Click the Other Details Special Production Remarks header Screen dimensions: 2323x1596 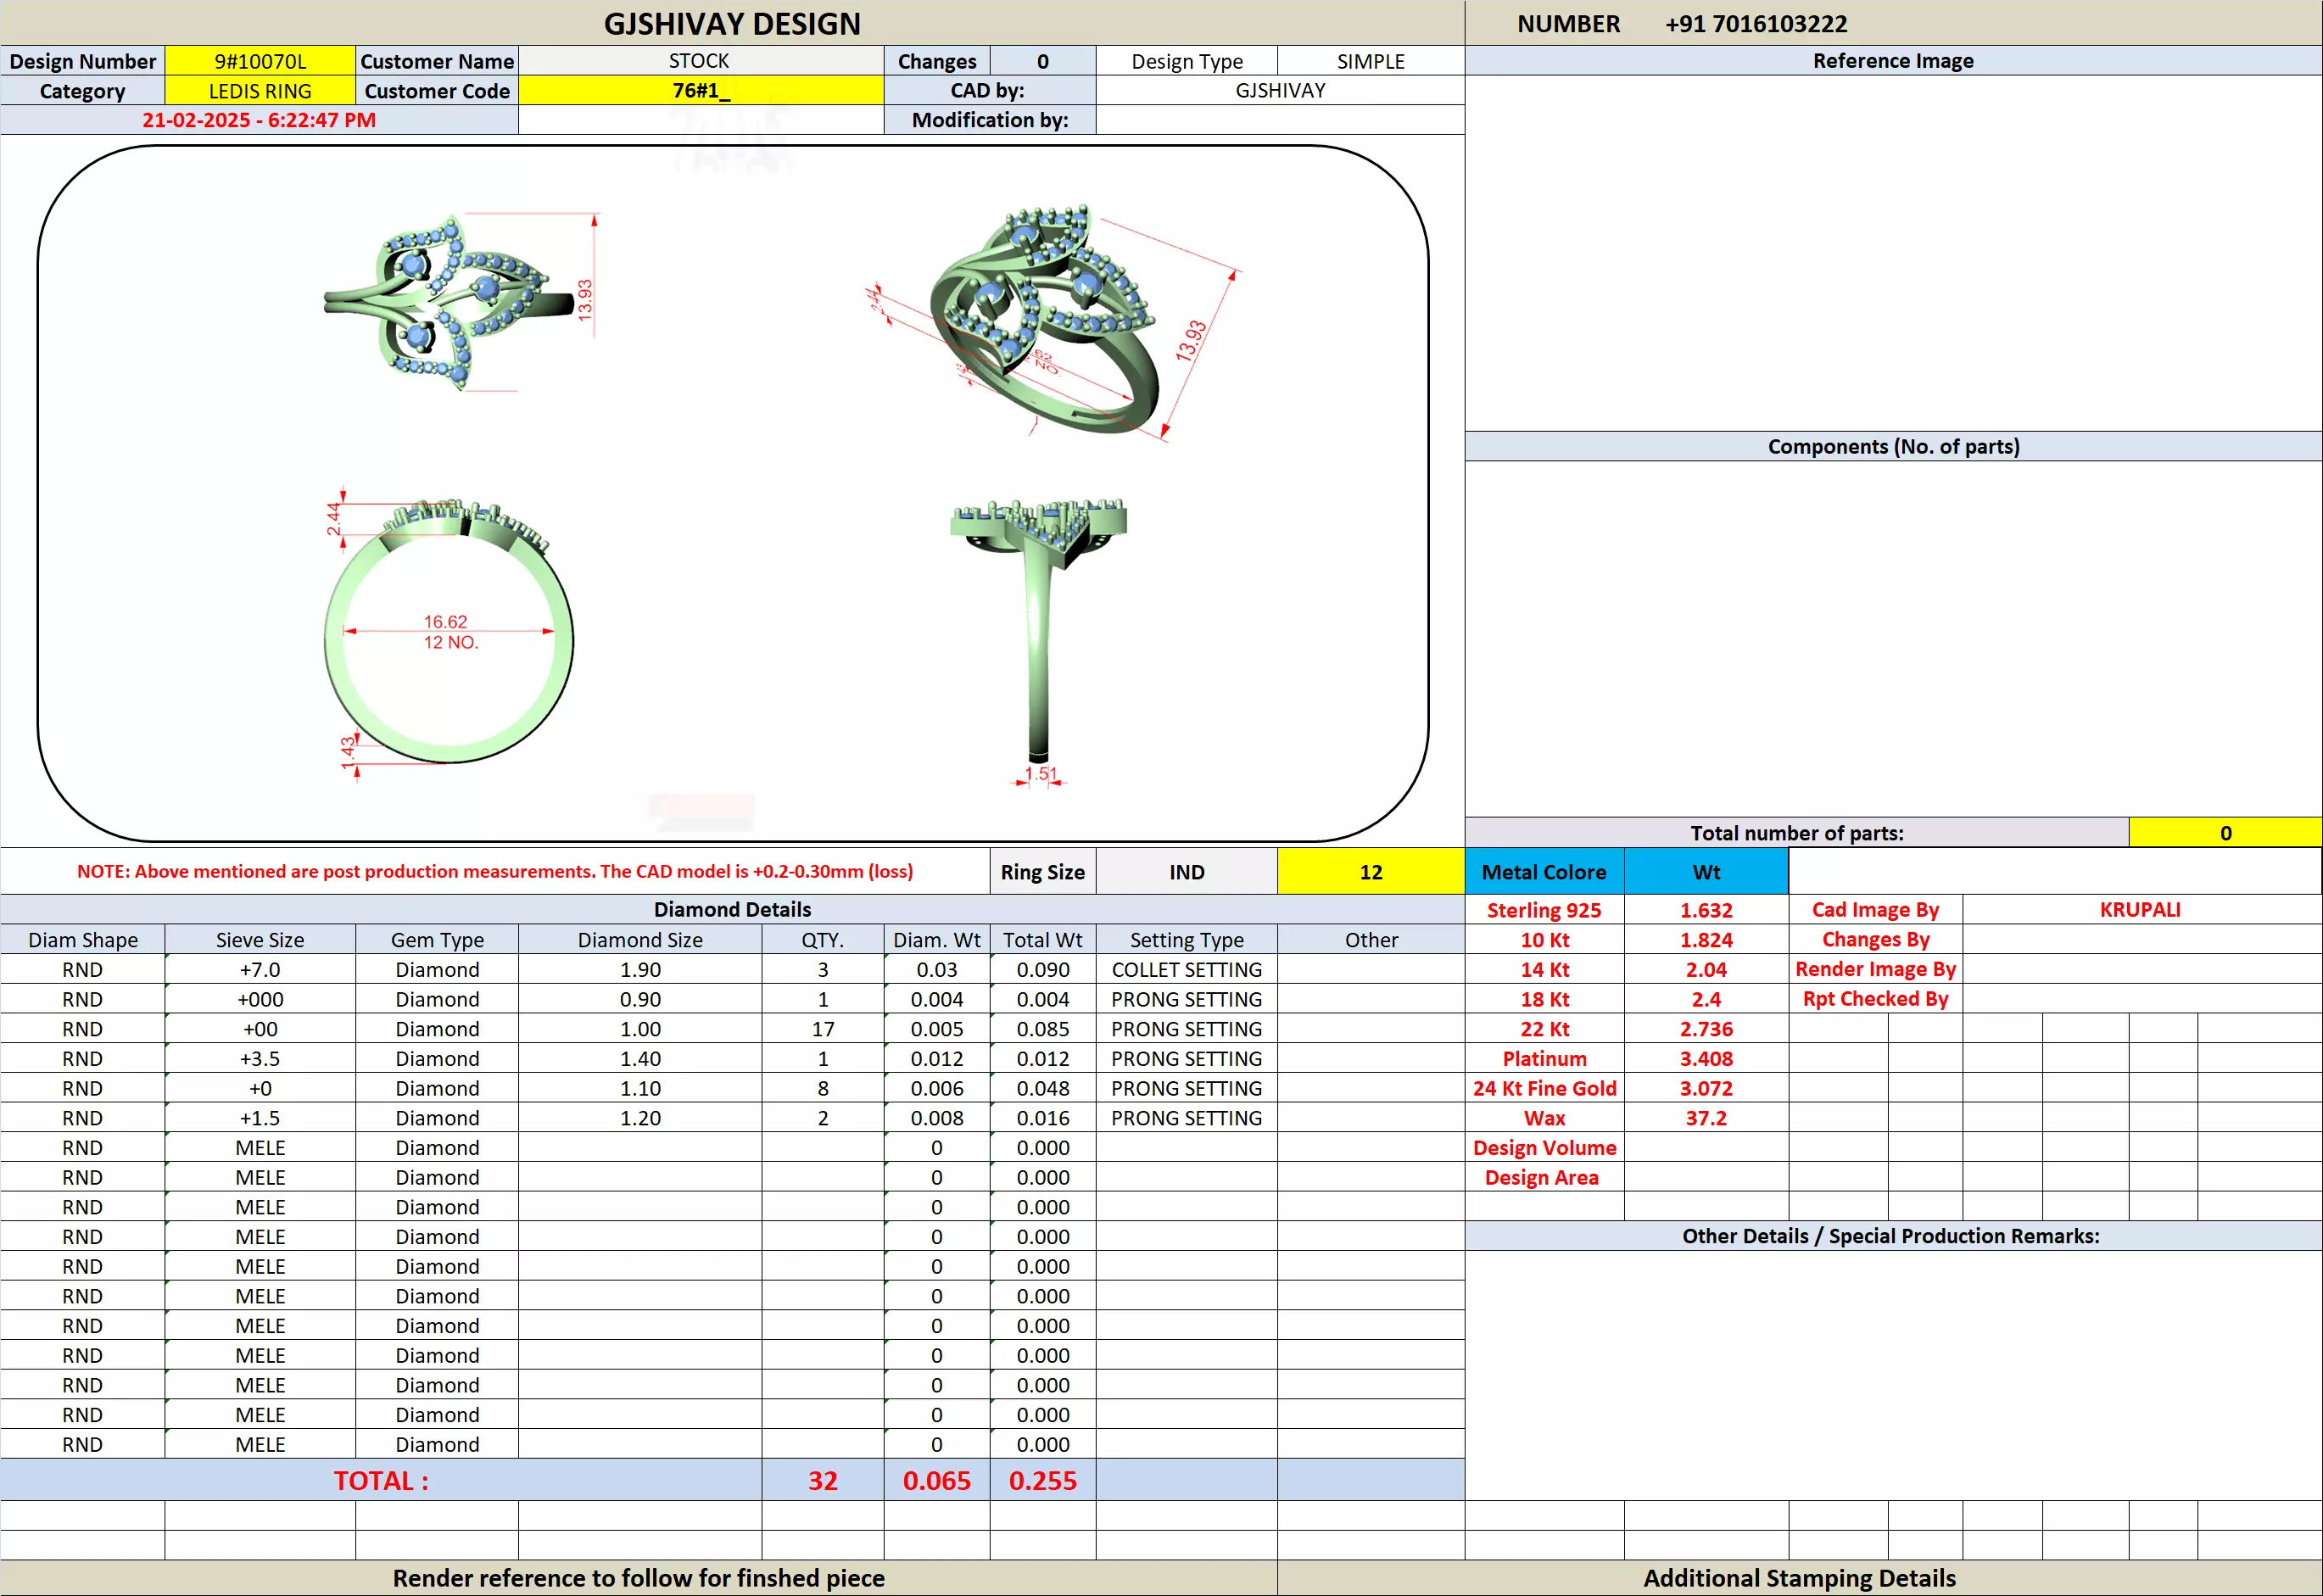[x=1890, y=1236]
